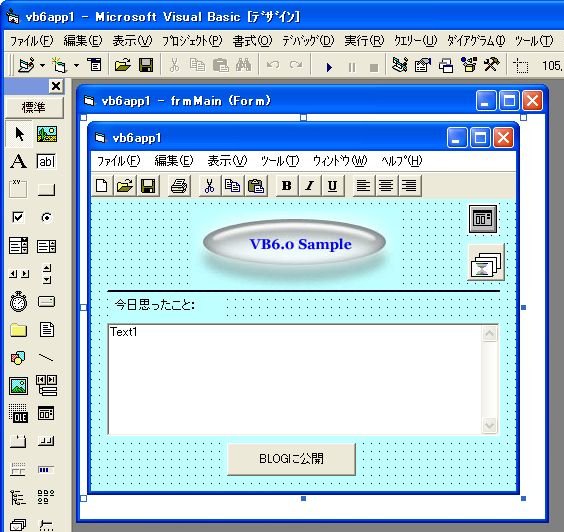The image size is (564, 532).
Task: Choose the OLE container control tool
Action: (18, 413)
